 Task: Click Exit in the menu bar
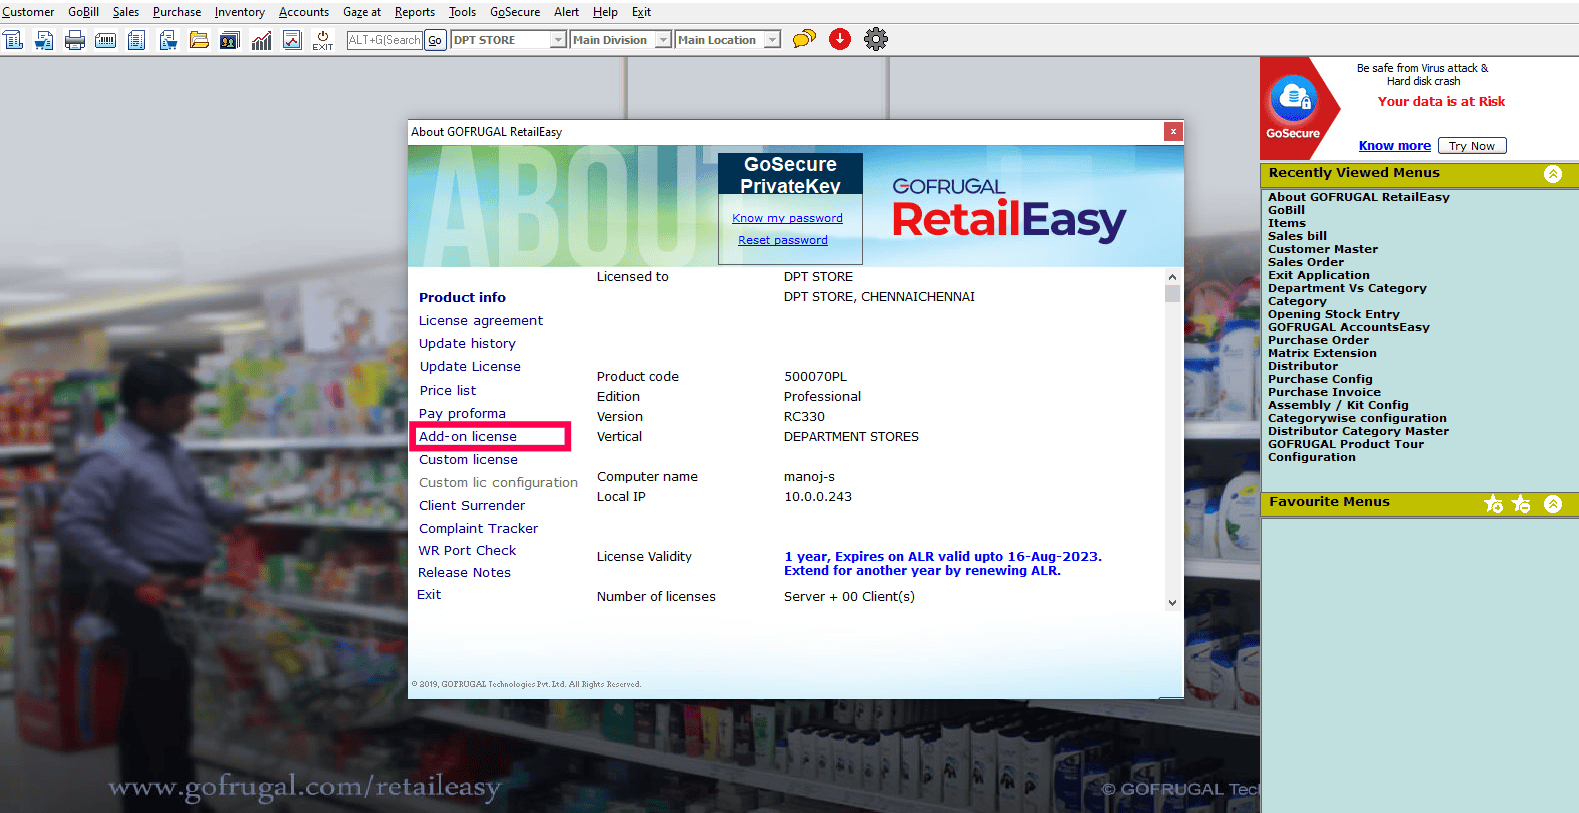(x=641, y=12)
